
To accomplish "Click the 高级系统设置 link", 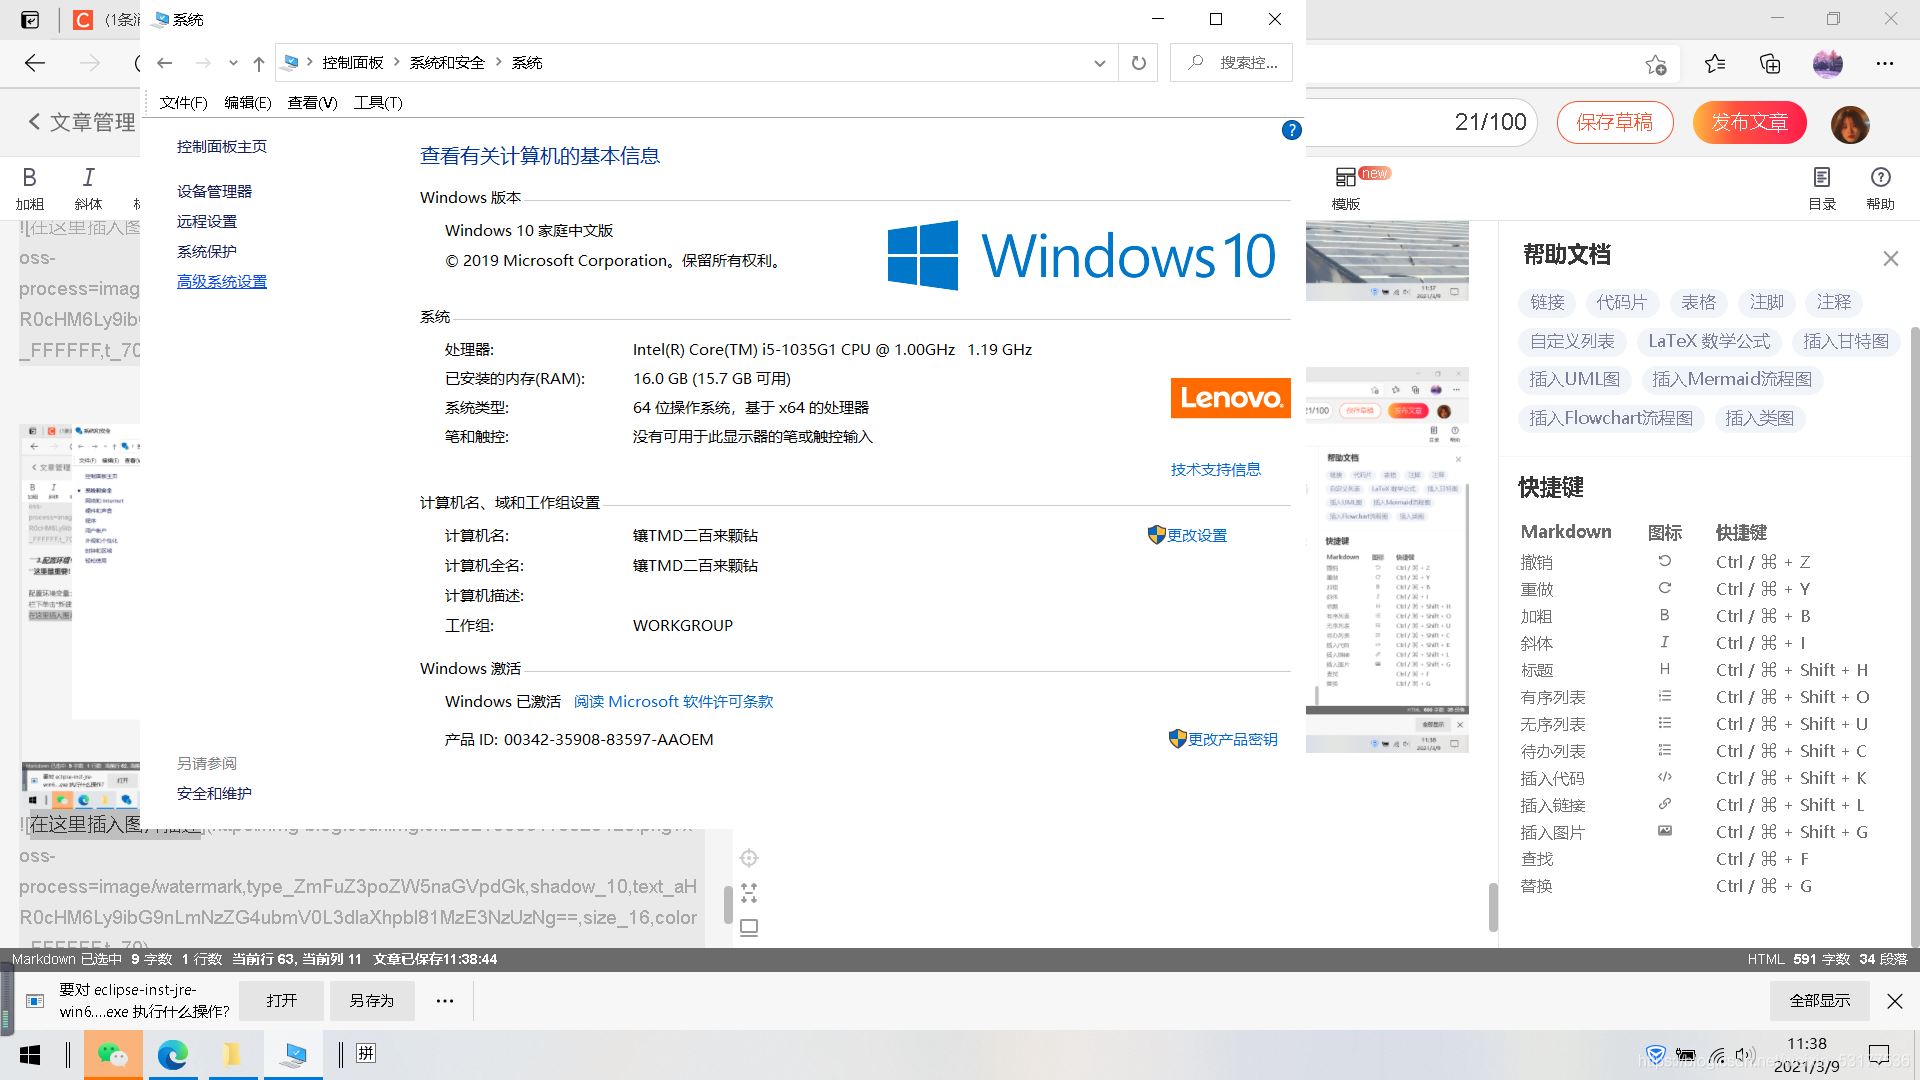I will tap(222, 282).
